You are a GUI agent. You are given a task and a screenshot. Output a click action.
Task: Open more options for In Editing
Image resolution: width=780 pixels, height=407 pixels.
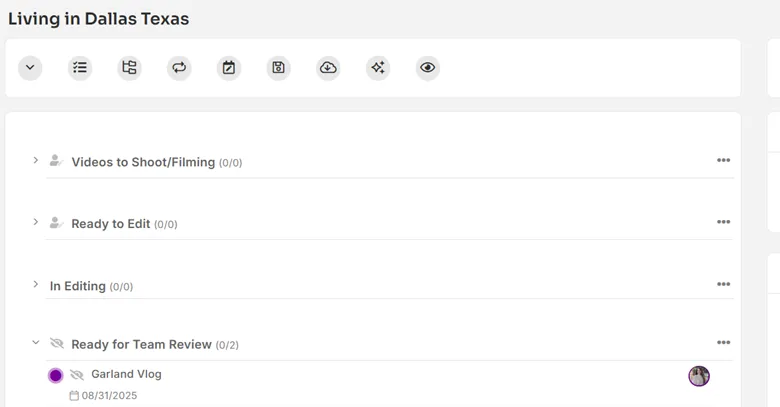tap(723, 284)
